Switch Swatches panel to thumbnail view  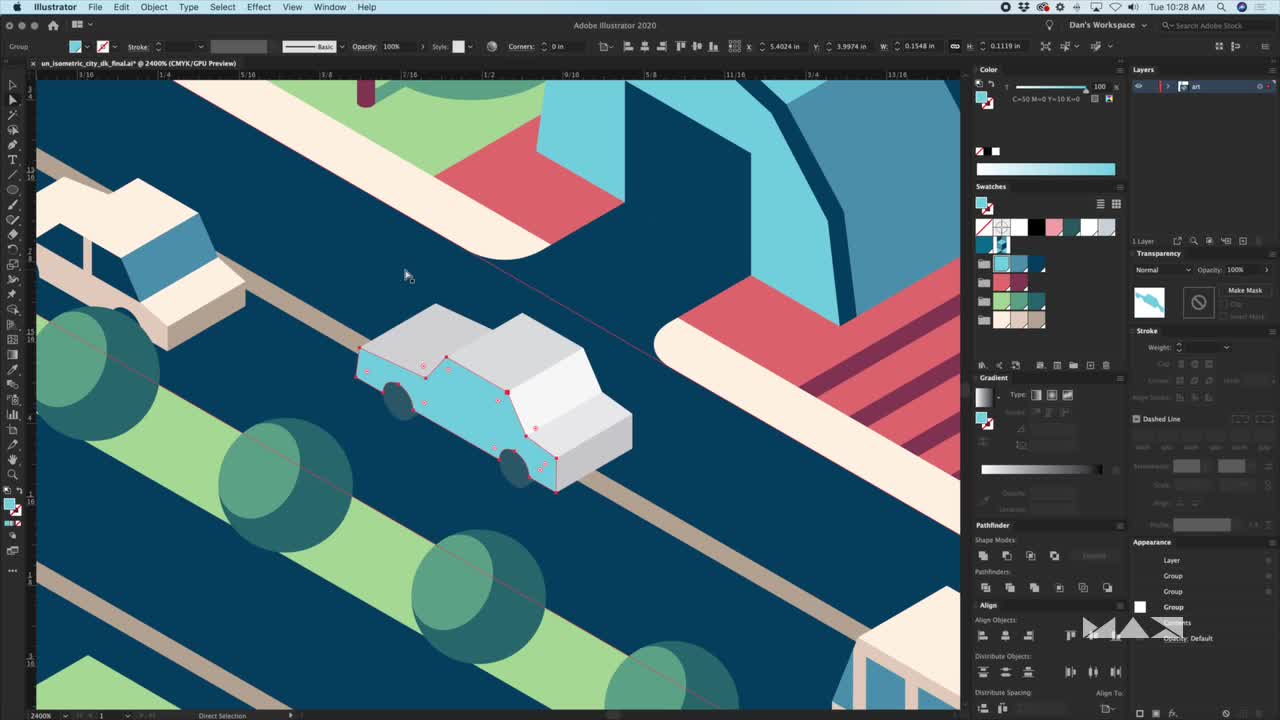tap(1116, 204)
